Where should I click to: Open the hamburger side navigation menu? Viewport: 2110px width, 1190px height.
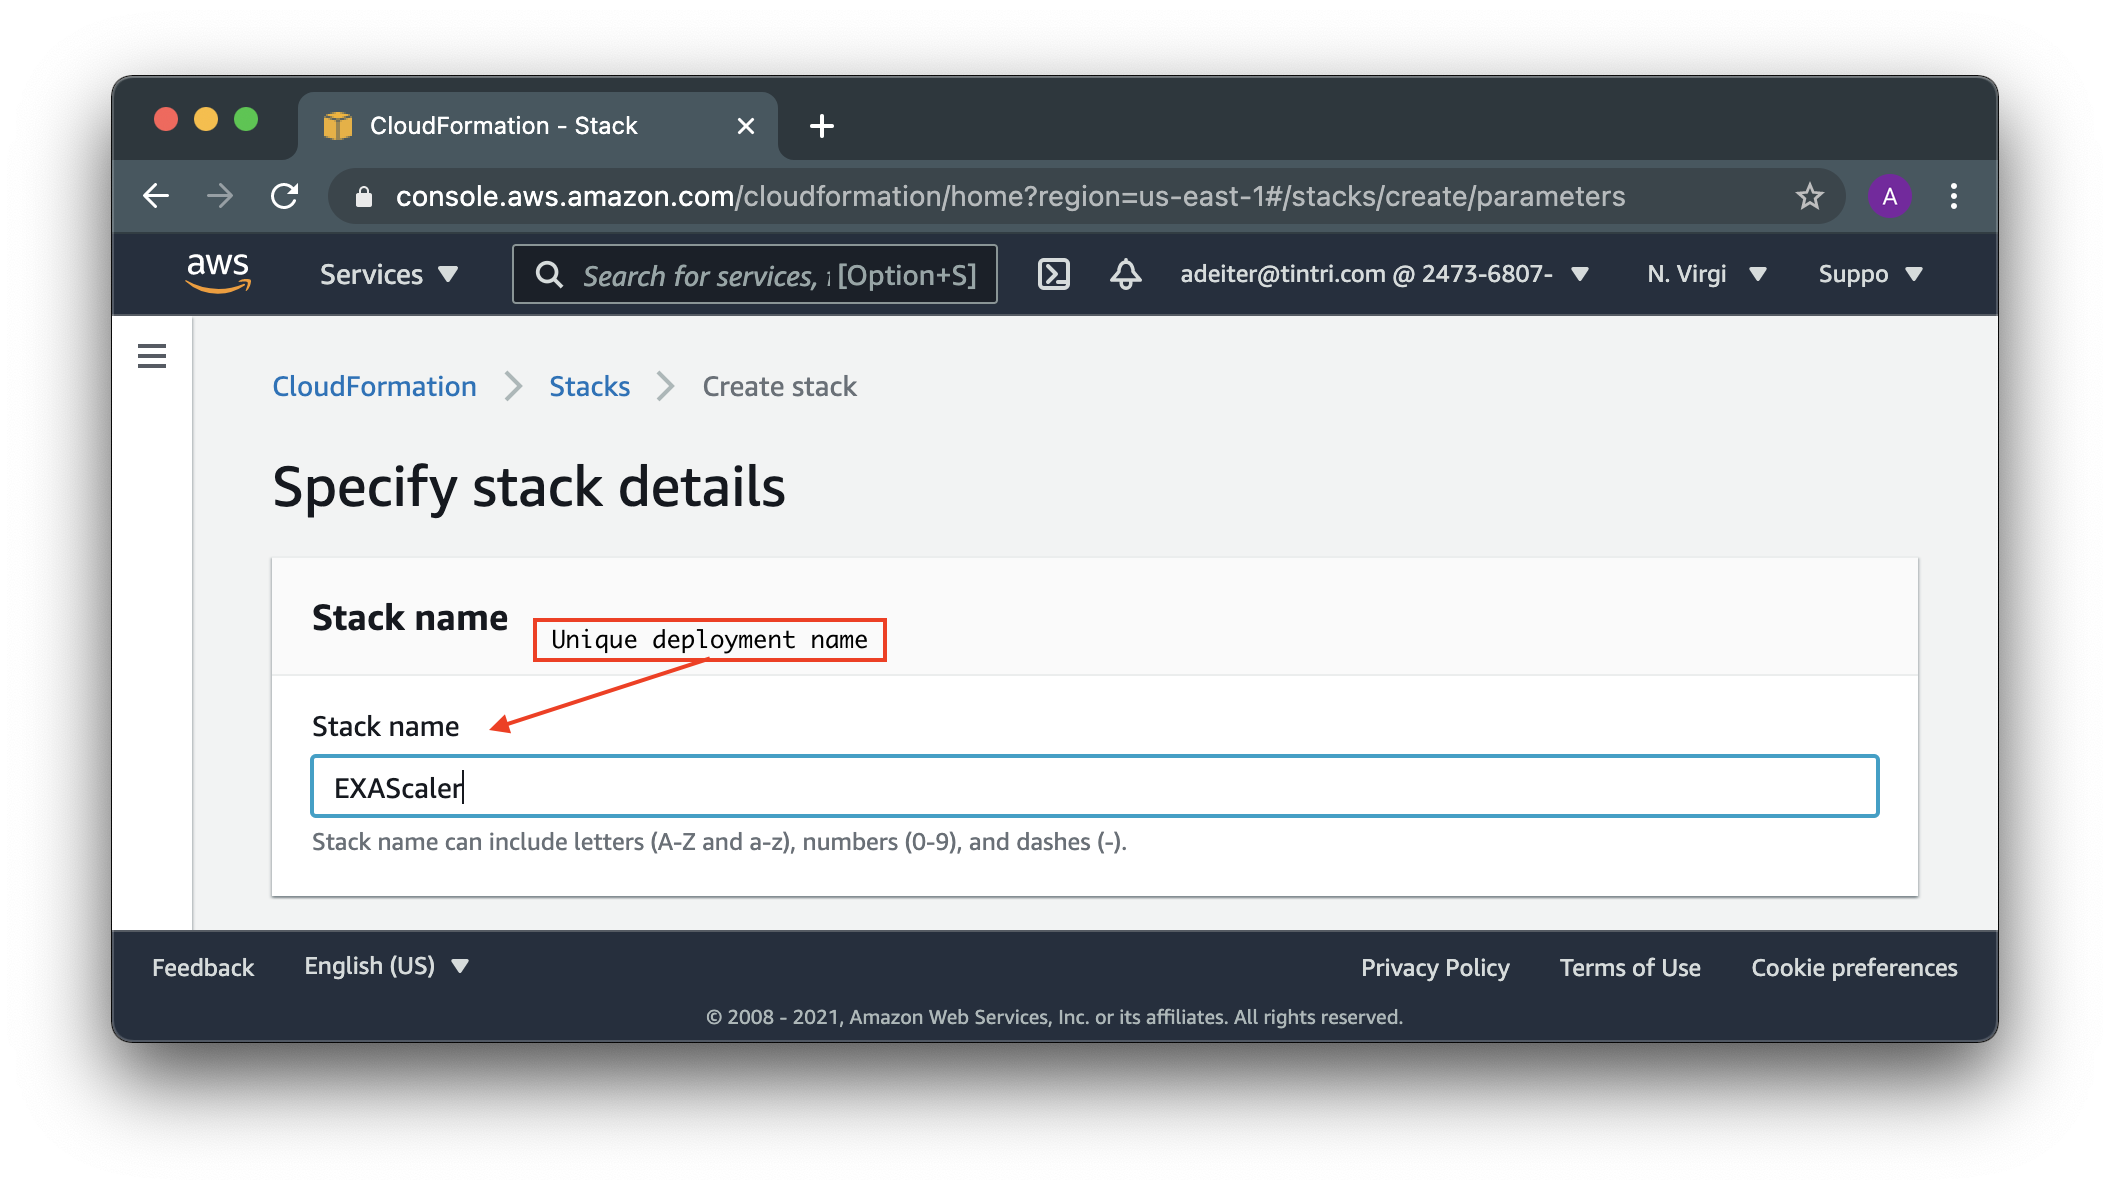(152, 356)
